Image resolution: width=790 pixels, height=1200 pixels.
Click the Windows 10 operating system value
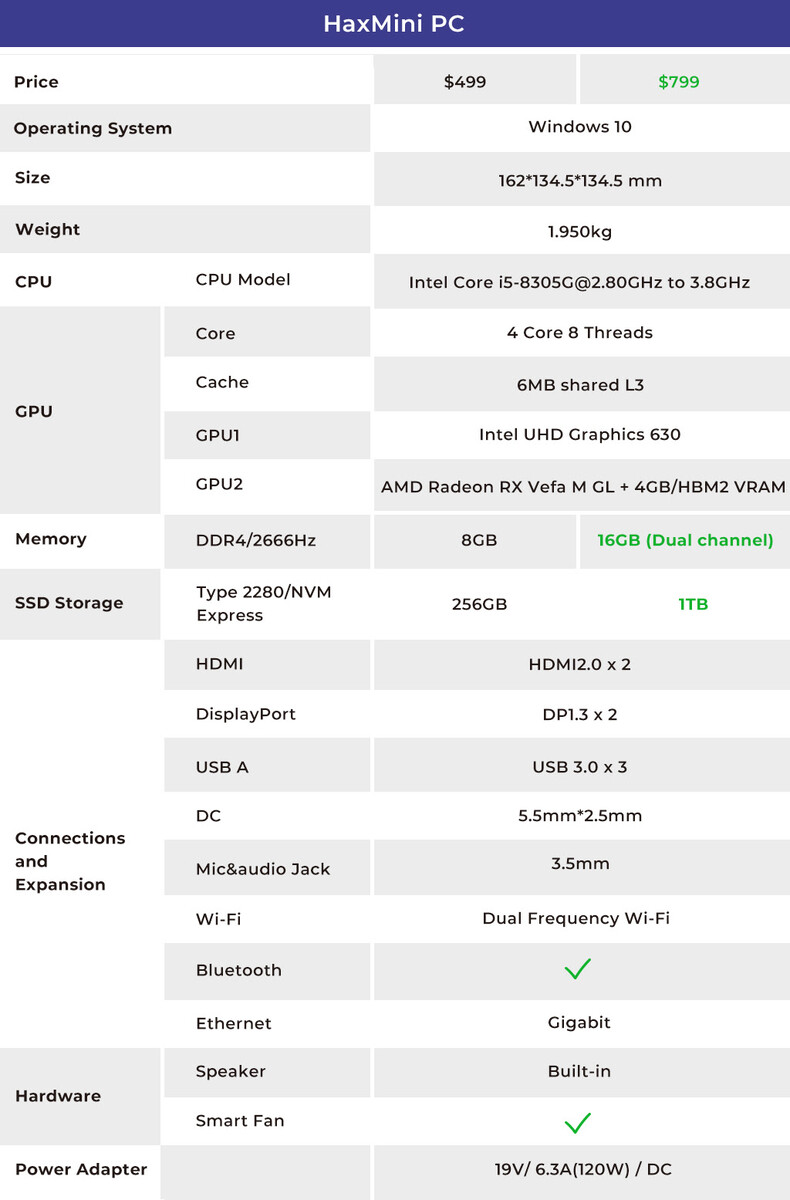click(x=580, y=127)
